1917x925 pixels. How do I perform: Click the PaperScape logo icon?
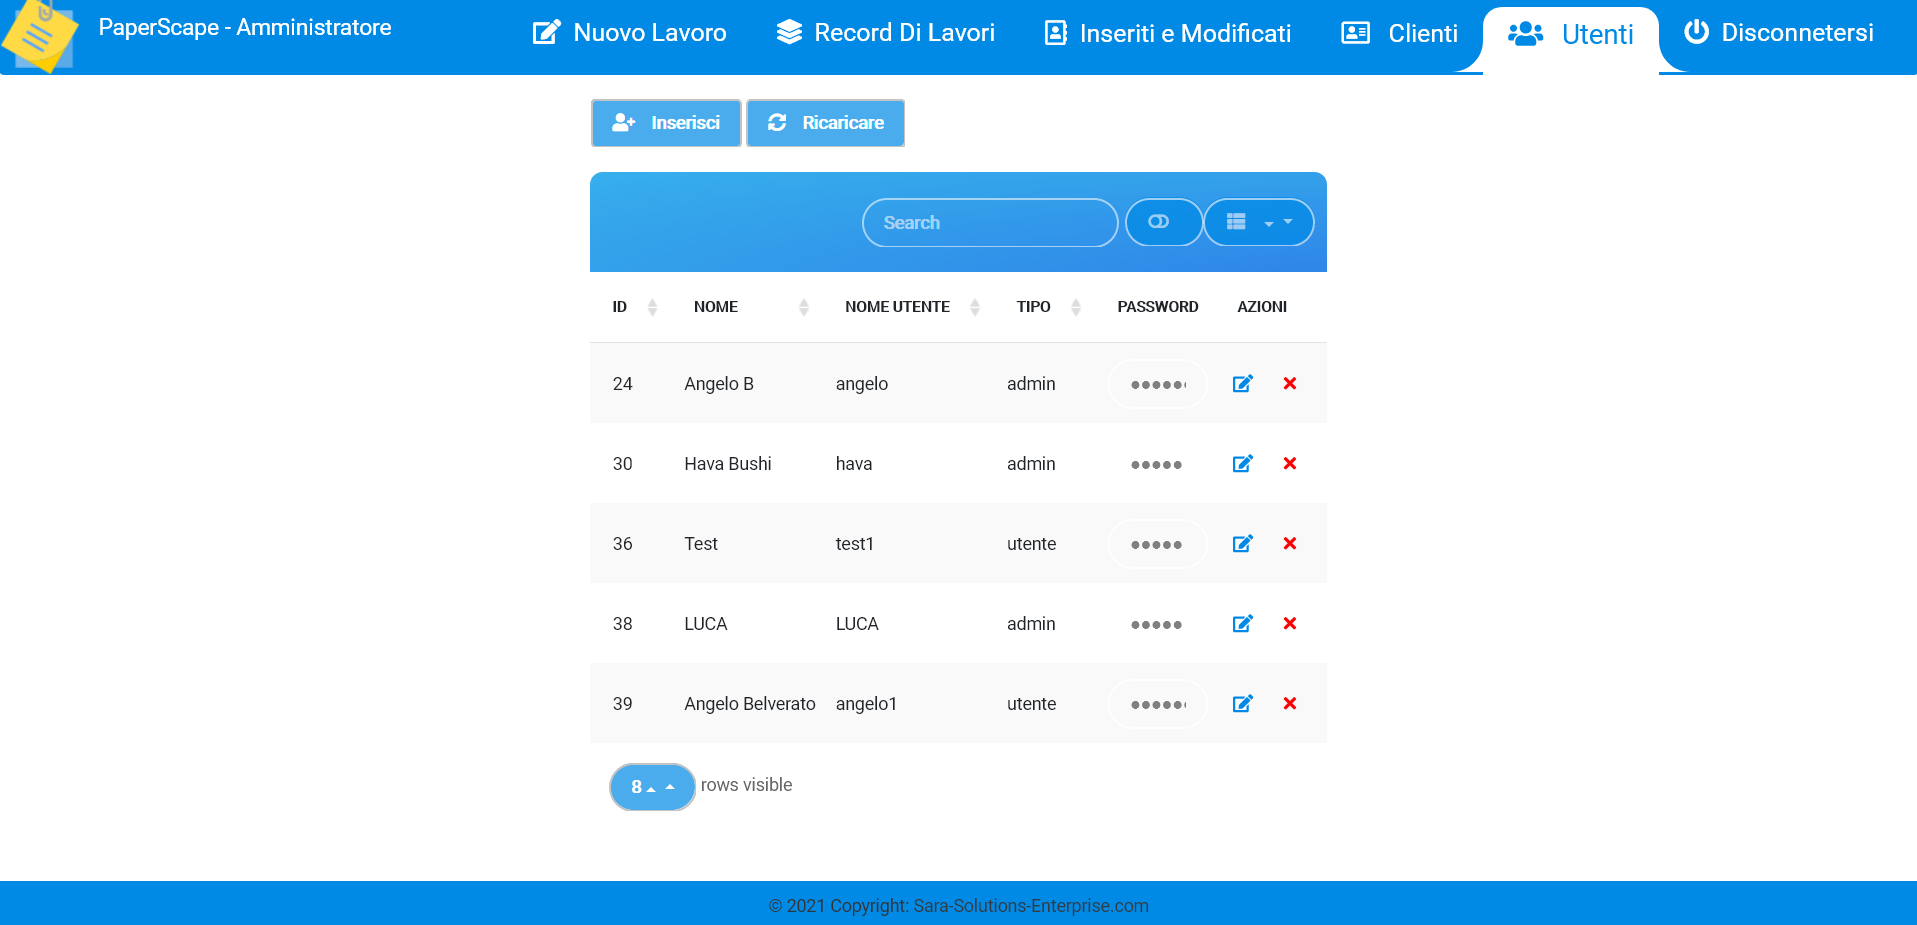click(x=40, y=36)
